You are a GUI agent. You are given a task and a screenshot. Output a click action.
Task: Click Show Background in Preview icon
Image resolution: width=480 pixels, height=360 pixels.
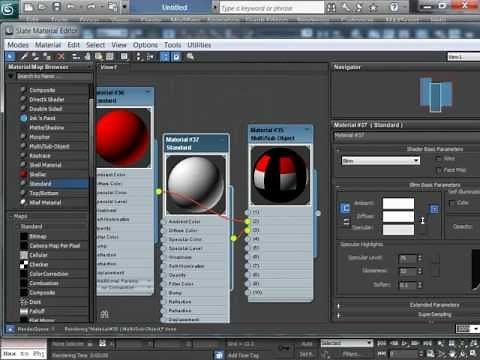(x=110, y=57)
